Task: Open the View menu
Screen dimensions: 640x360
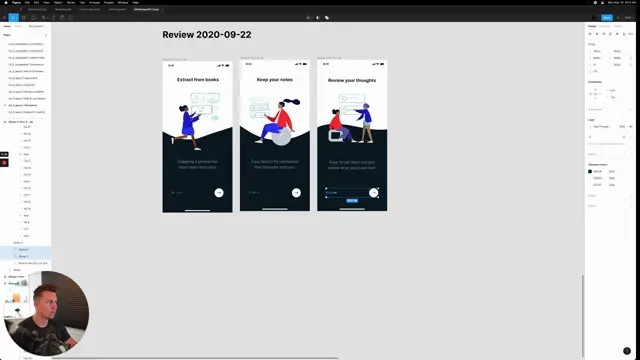Action: (x=46, y=2)
